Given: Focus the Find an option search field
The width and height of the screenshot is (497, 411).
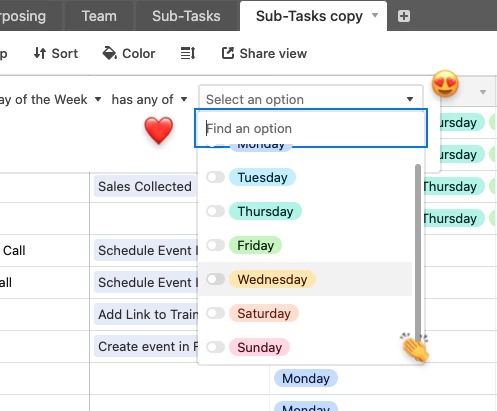Looking at the screenshot, I should pos(311,128).
